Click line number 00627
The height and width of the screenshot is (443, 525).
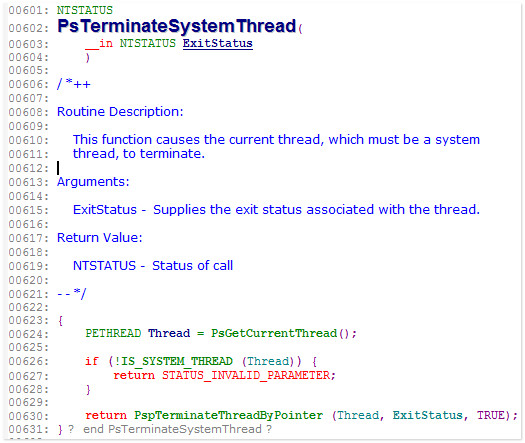(x=28, y=376)
